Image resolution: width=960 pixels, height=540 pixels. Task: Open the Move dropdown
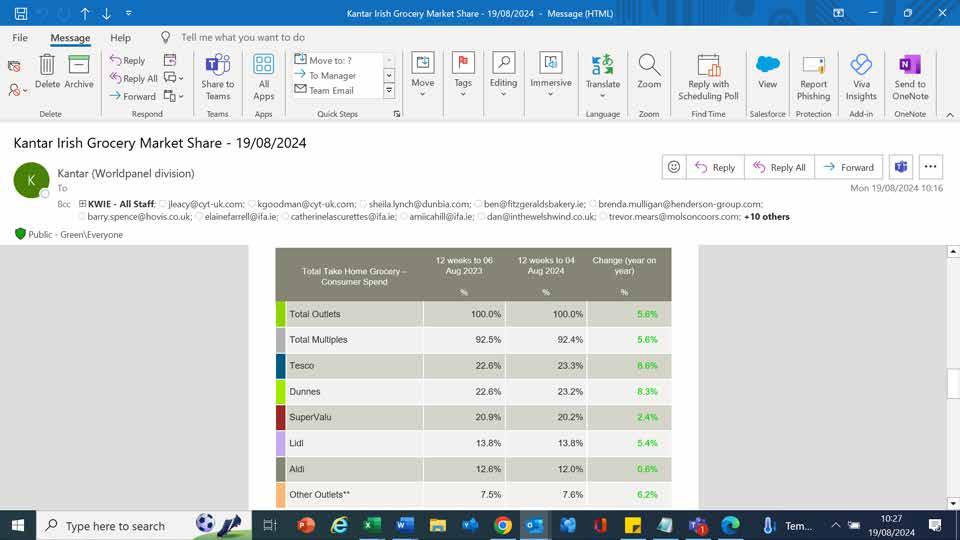[422, 75]
